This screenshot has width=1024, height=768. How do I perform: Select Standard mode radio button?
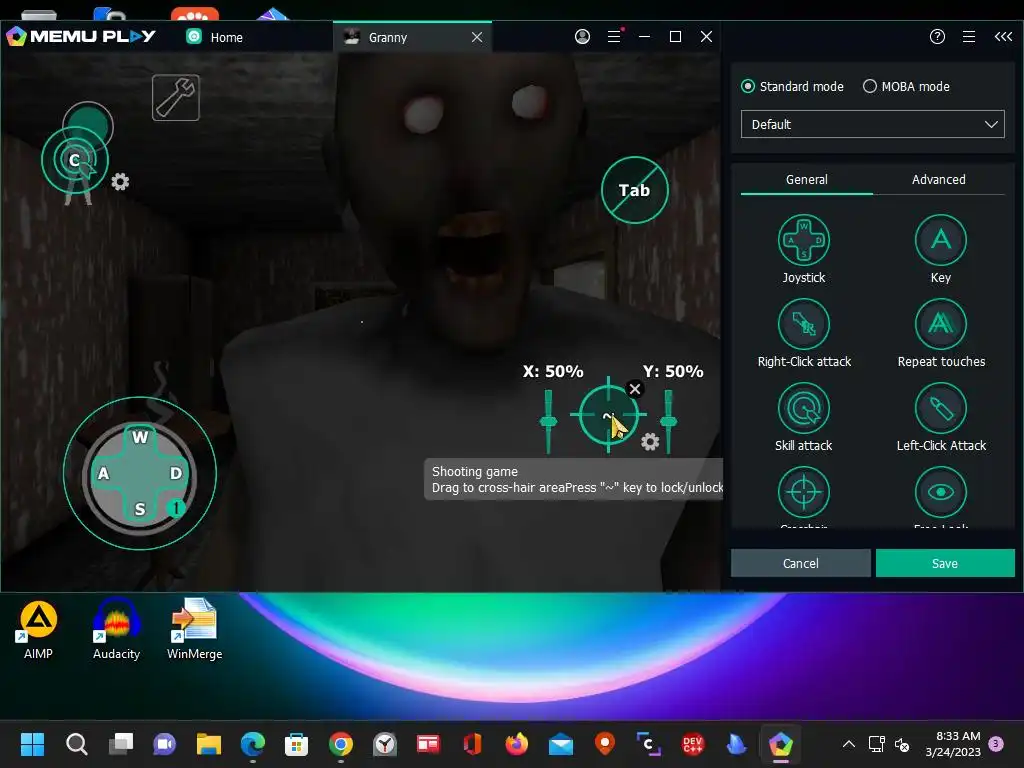click(x=748, y=86)
